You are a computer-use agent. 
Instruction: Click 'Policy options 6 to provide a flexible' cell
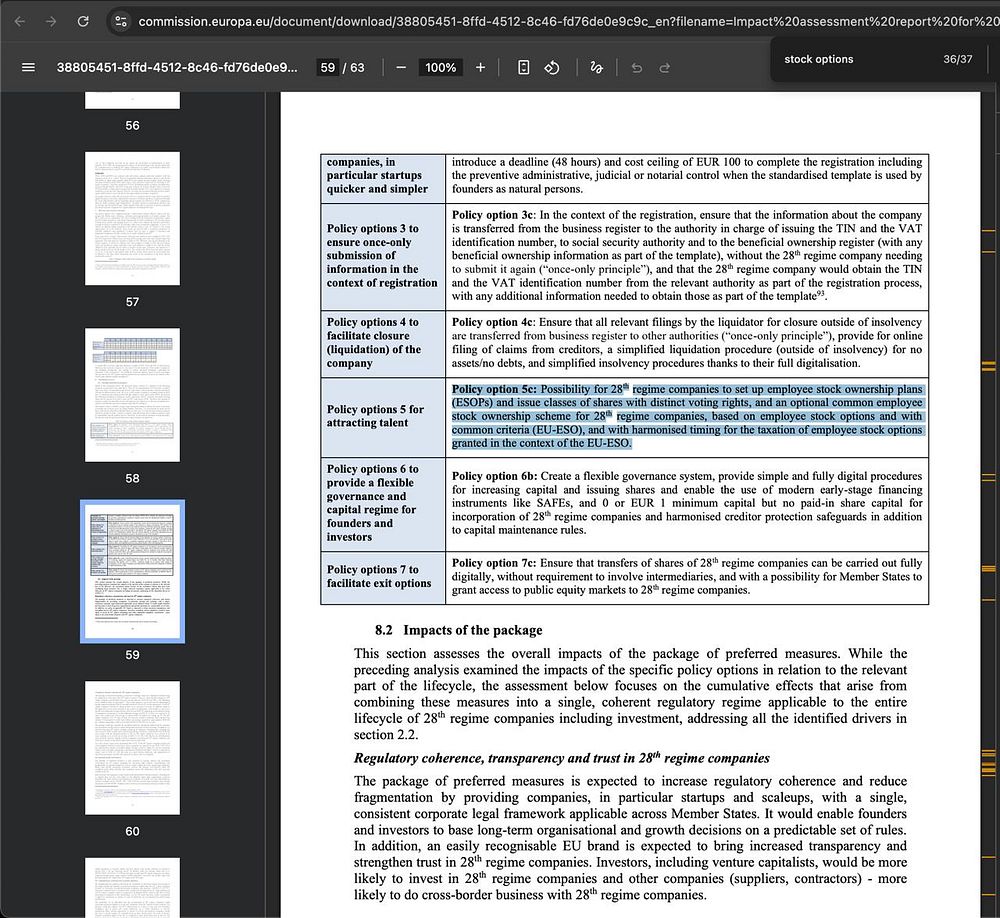pyautogui.click(x=383, y=503)
